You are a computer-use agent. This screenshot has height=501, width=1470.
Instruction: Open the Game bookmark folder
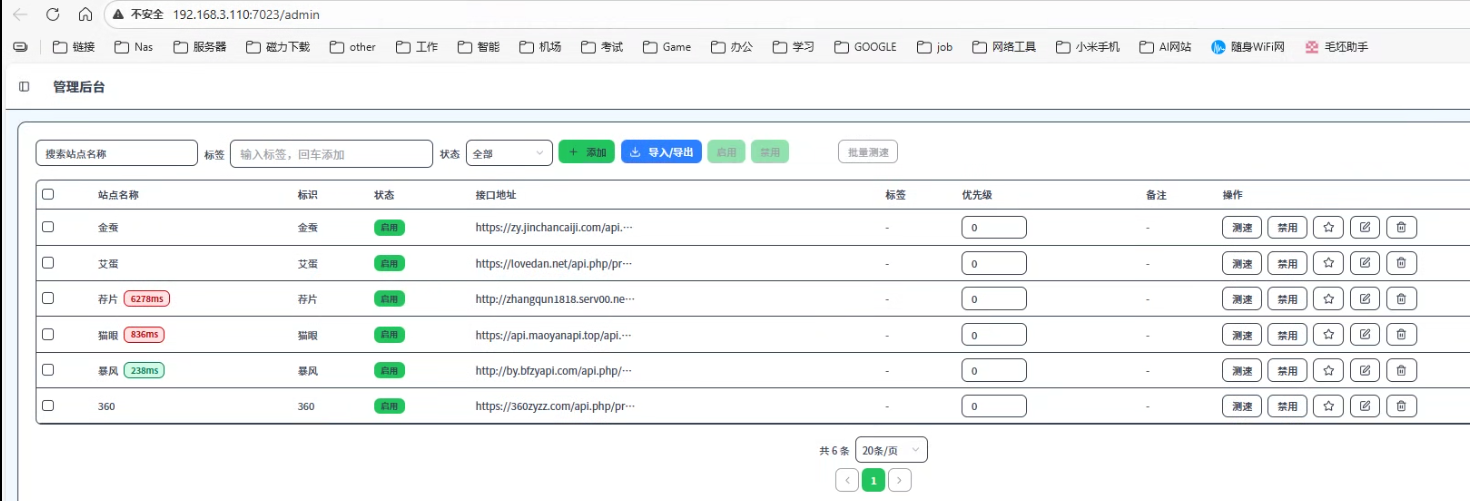pyautogui.click(x=667, y=47)
